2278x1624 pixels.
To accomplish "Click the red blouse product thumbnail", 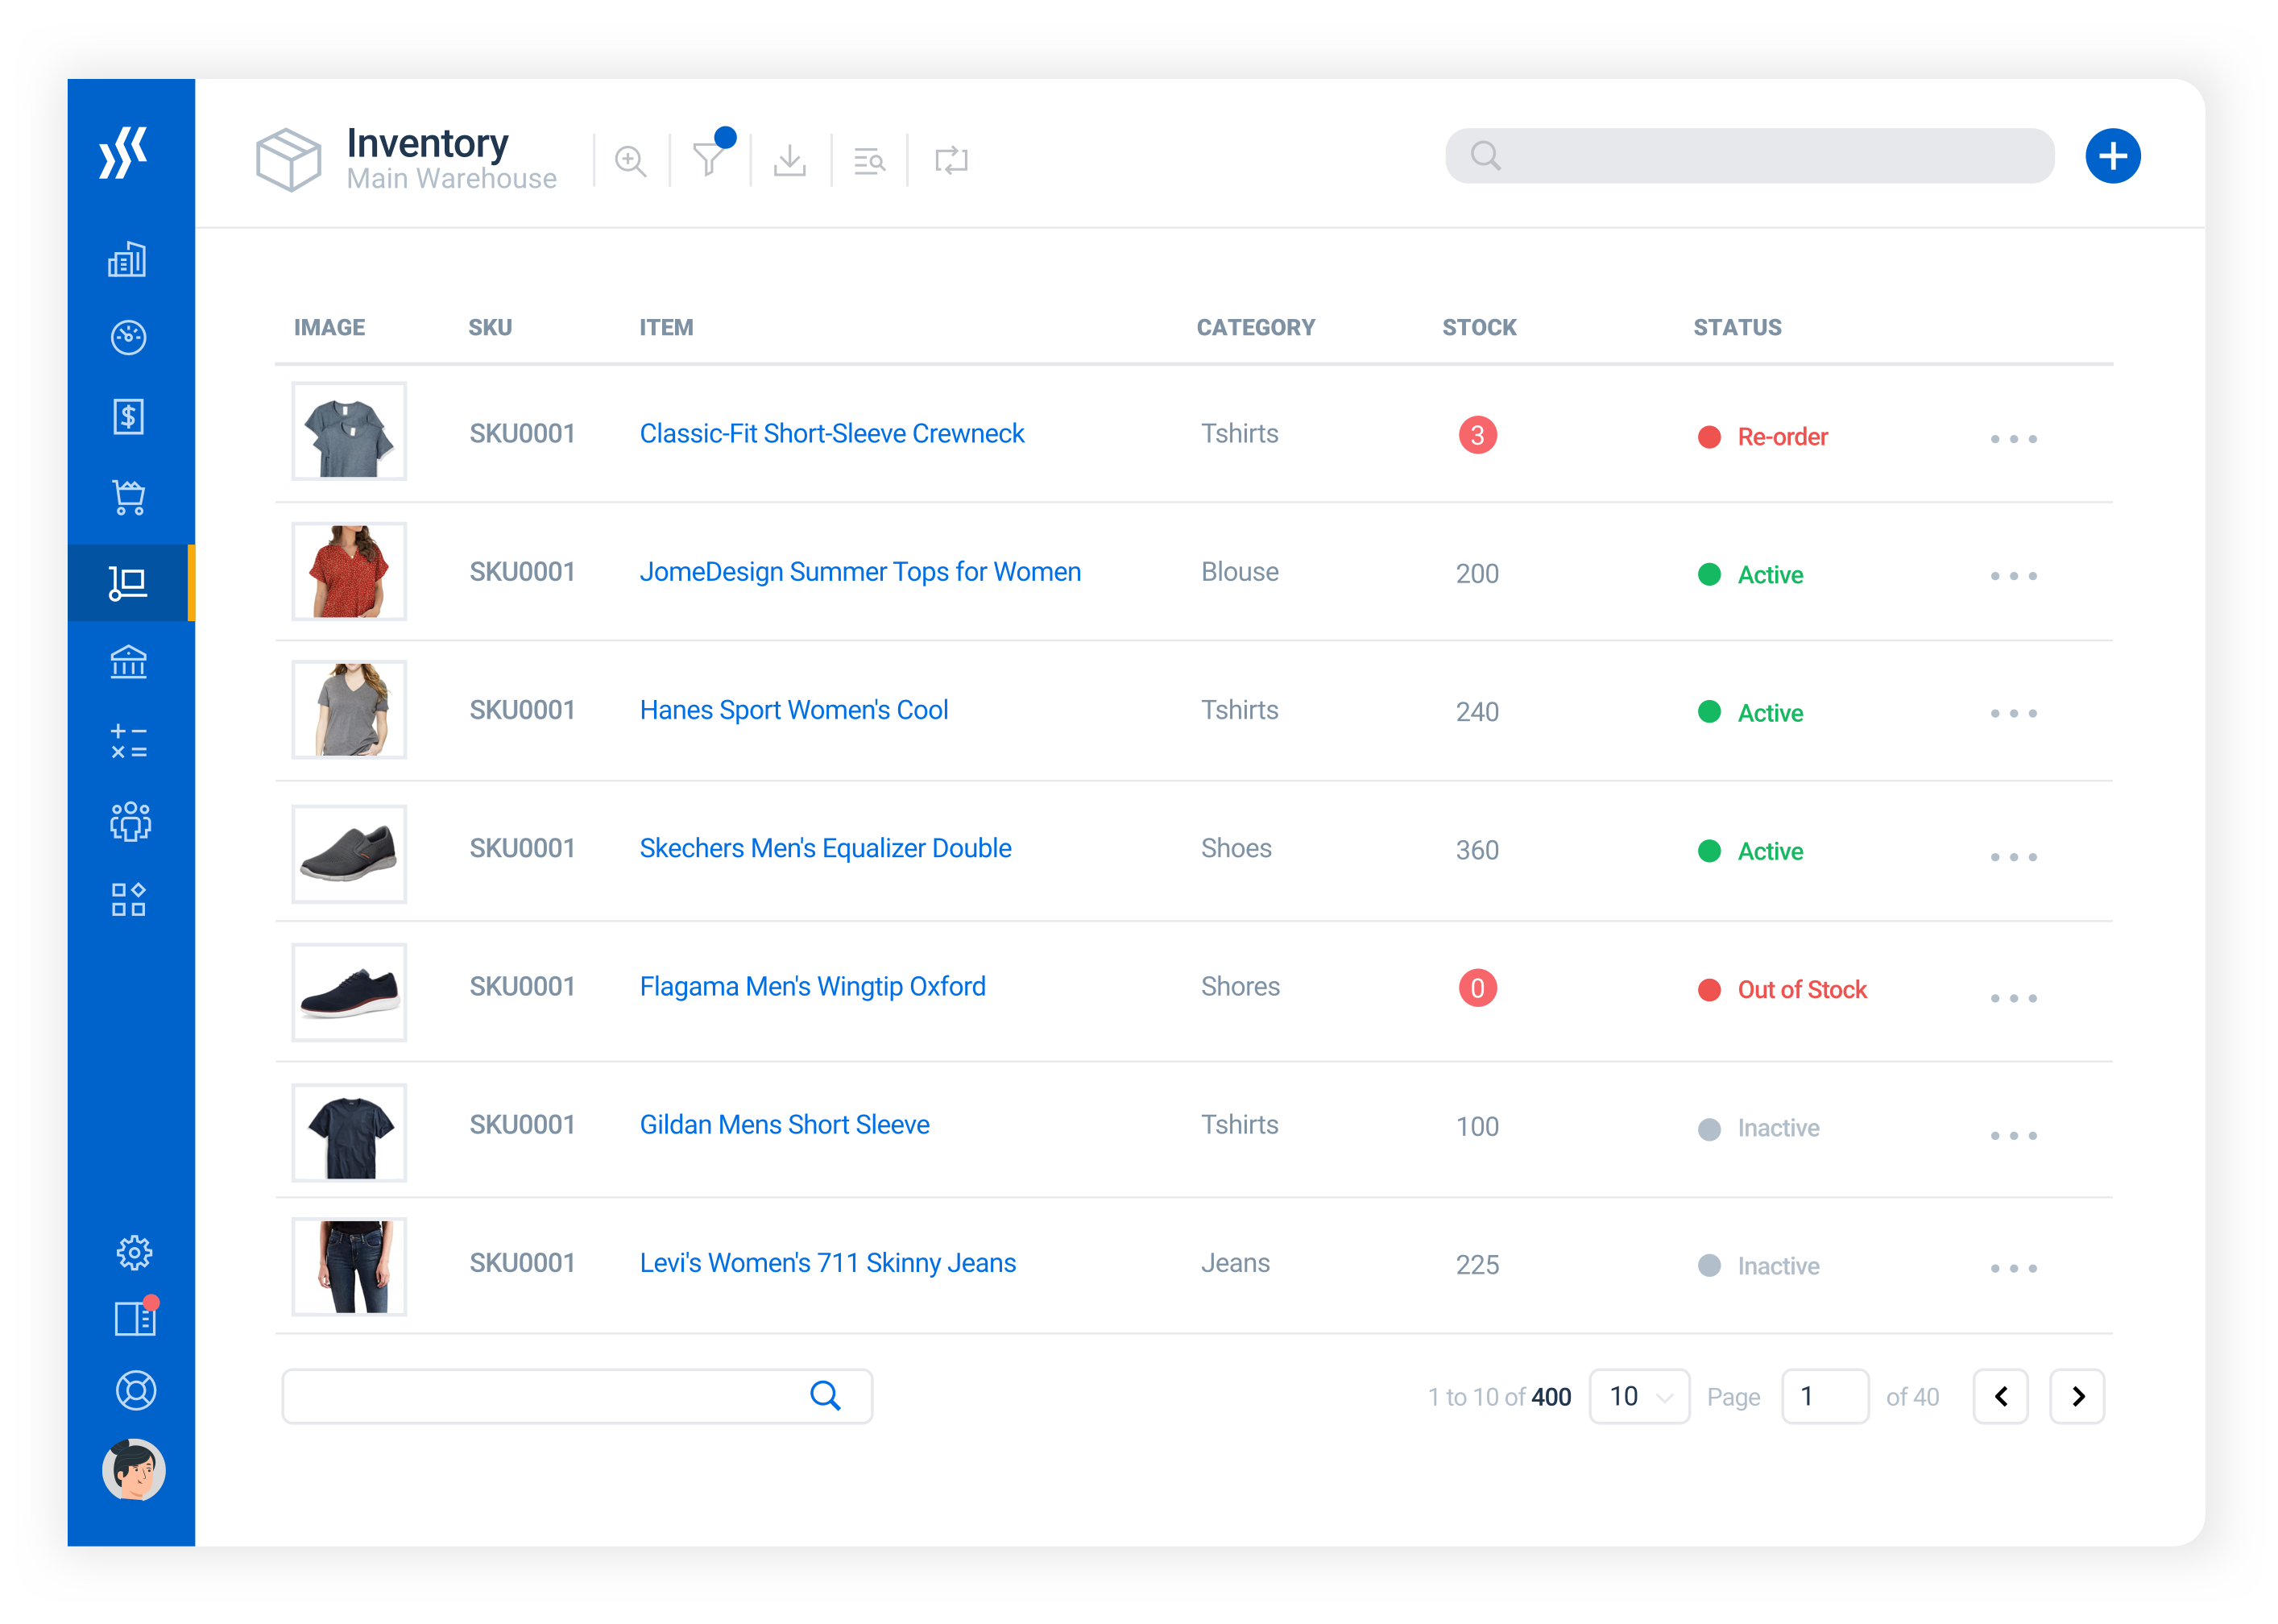I will pyautogui.click(x=349, y=571).
